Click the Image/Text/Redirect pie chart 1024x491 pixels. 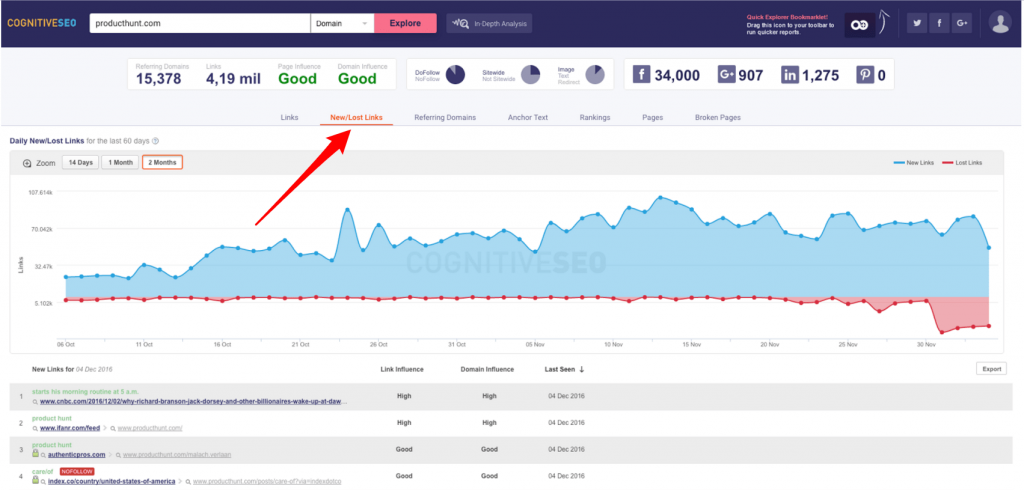[x=595, y=74]
